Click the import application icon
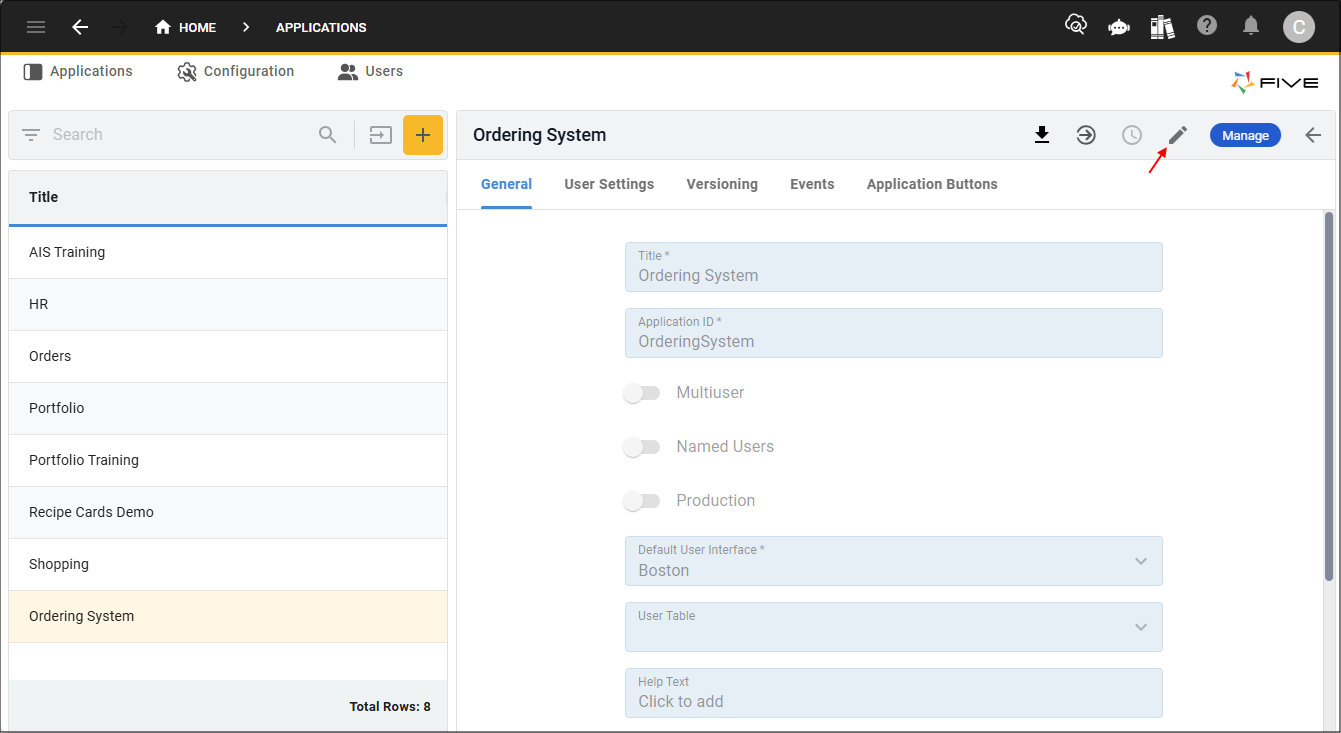The width and height of the screenshot is (1341, 733). click(x=380, y=135)
